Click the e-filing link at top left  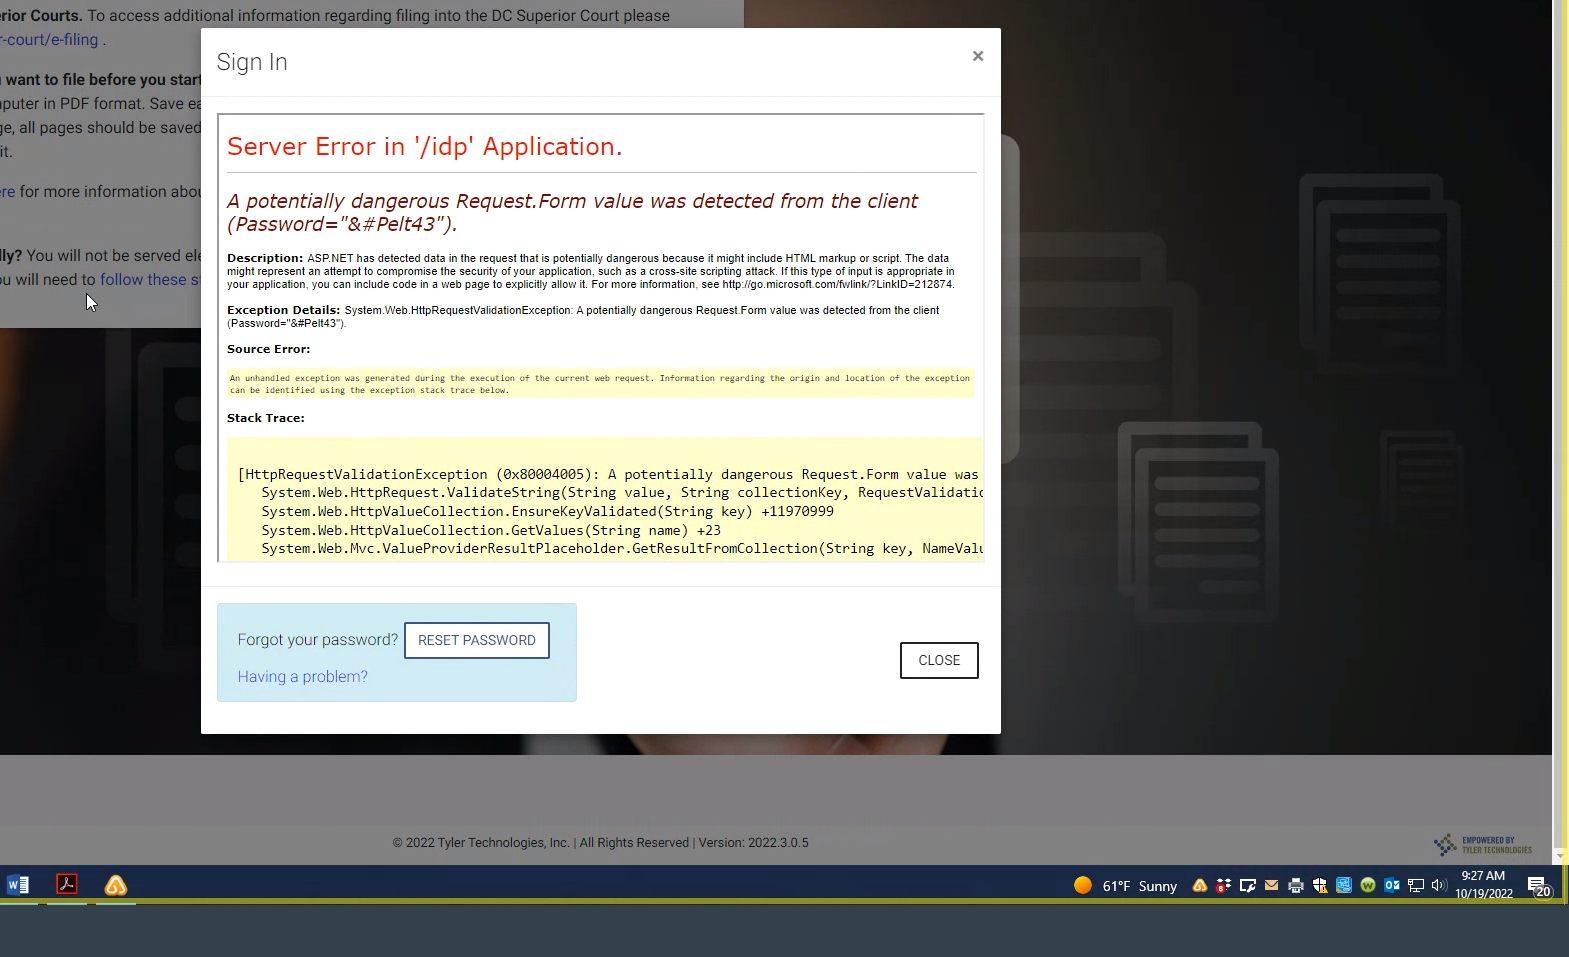[x=52, y=40]
